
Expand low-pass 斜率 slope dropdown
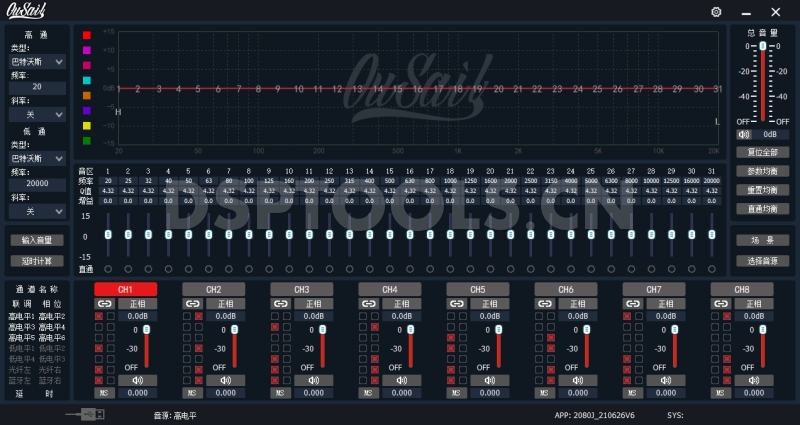click(x=37, y=211)
